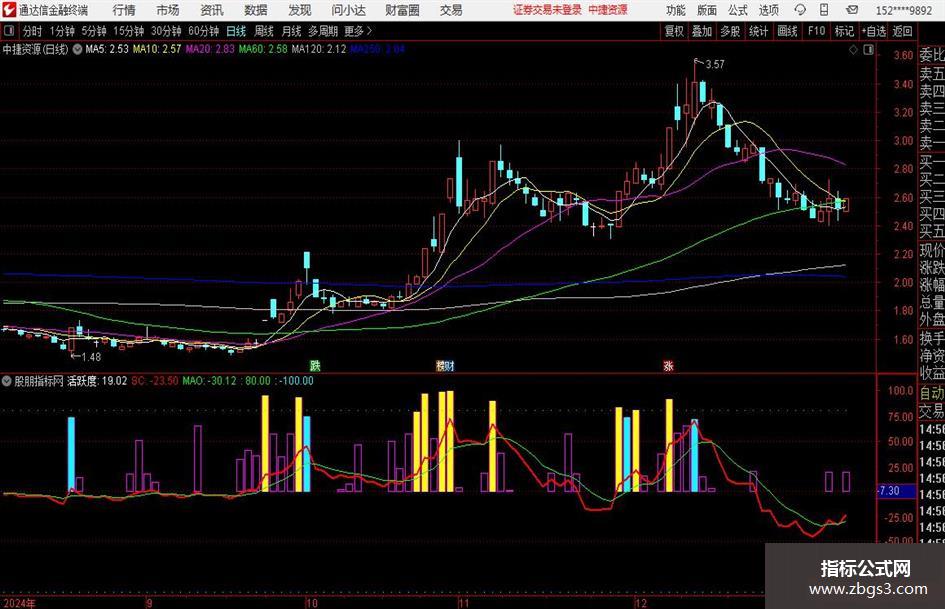Open the 公式 menu
The height and width of the screenshot is (609, 945).
[738, 10]
